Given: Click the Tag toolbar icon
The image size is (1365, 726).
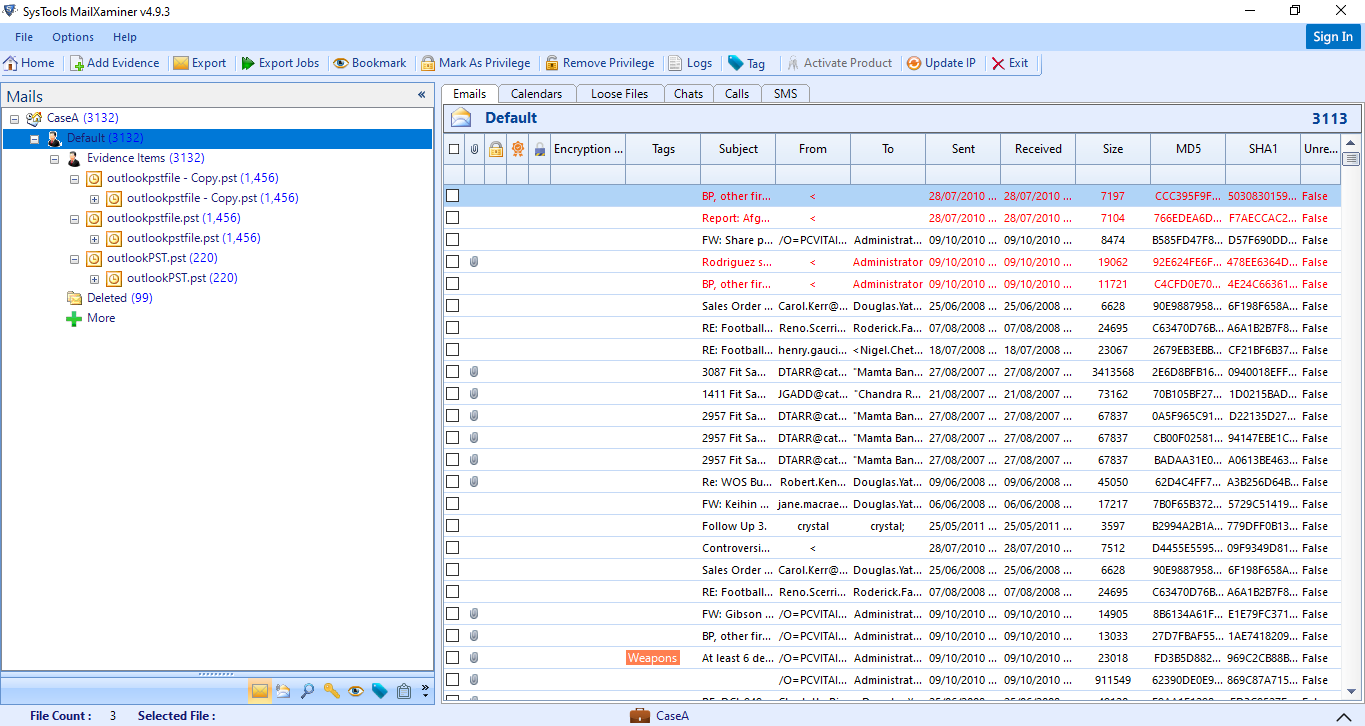Looking at the screenshot, I should click(736, 63).
